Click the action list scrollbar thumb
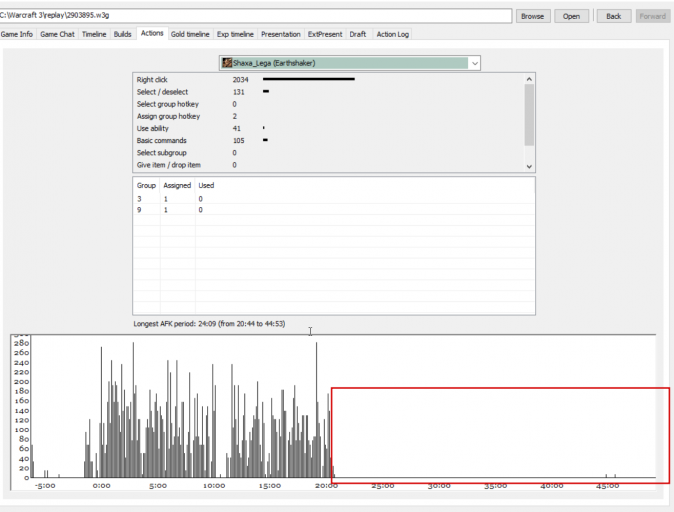This screenshot has height=512, width=674. pos(529,115)
